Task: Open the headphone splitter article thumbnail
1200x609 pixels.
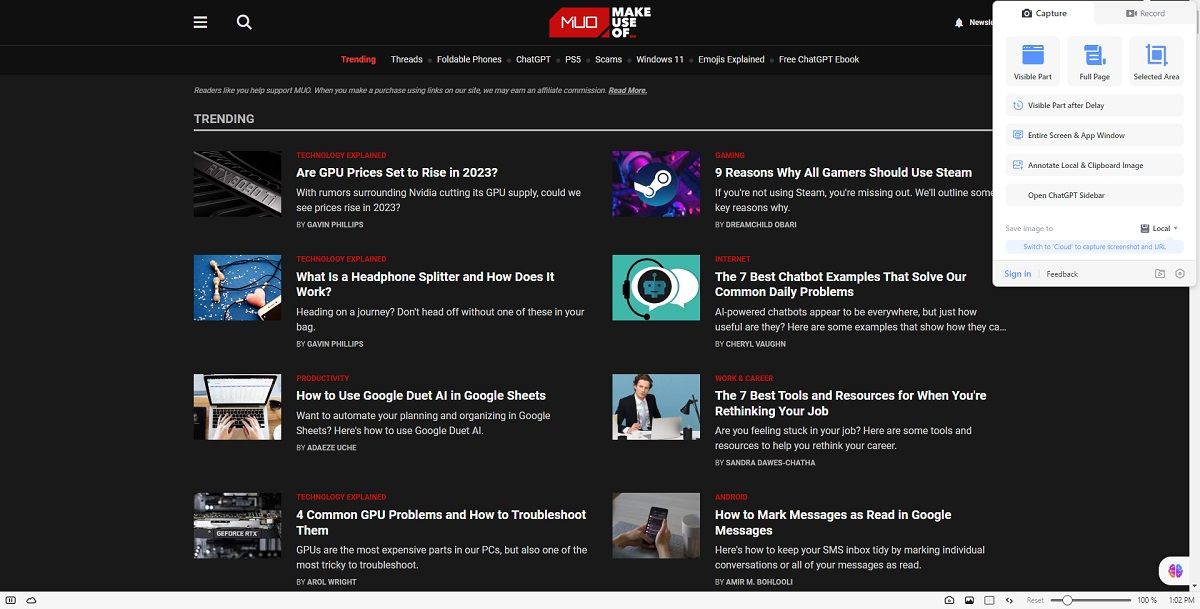Action: [237, 288]
